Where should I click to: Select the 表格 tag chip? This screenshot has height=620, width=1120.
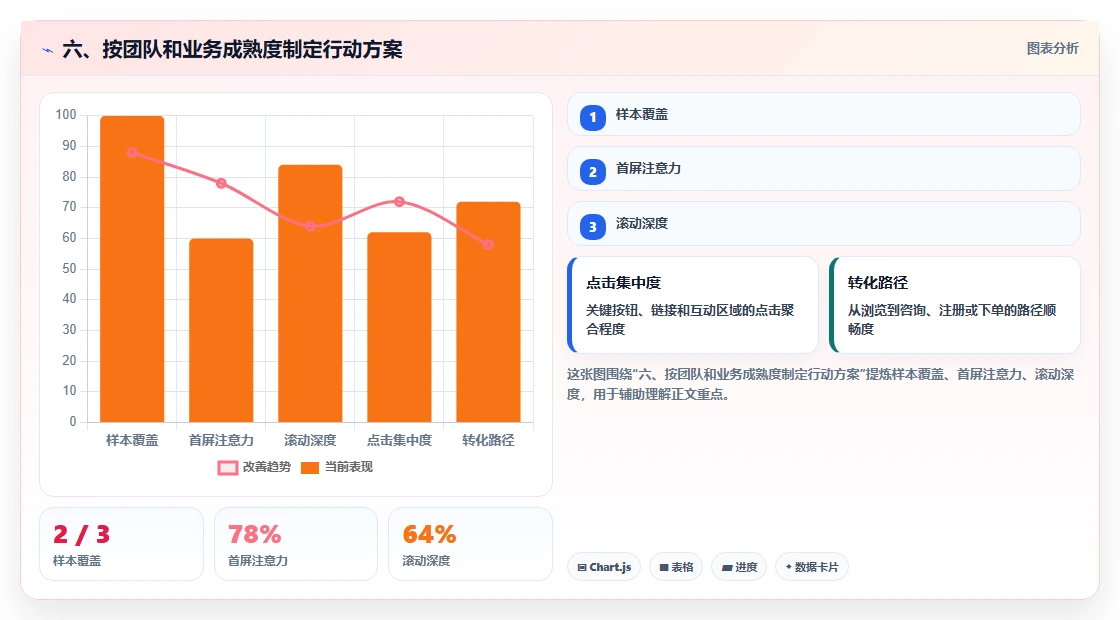pyautogui.click(x=676, y=567)
